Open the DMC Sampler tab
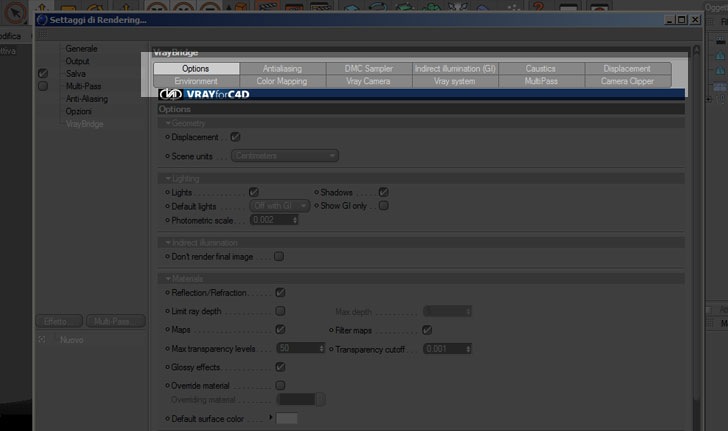This screenshot has width=728, height=431. click(x=369, y=69)
